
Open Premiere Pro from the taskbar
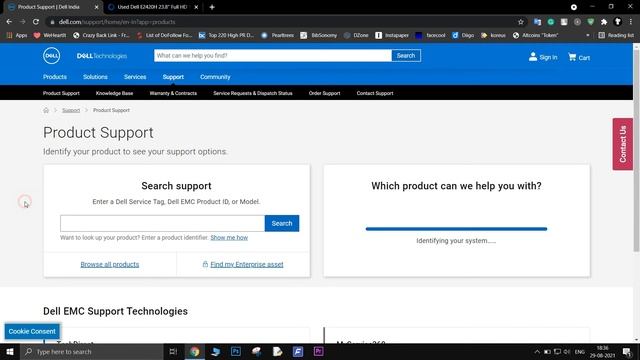(x=318, y=351)
